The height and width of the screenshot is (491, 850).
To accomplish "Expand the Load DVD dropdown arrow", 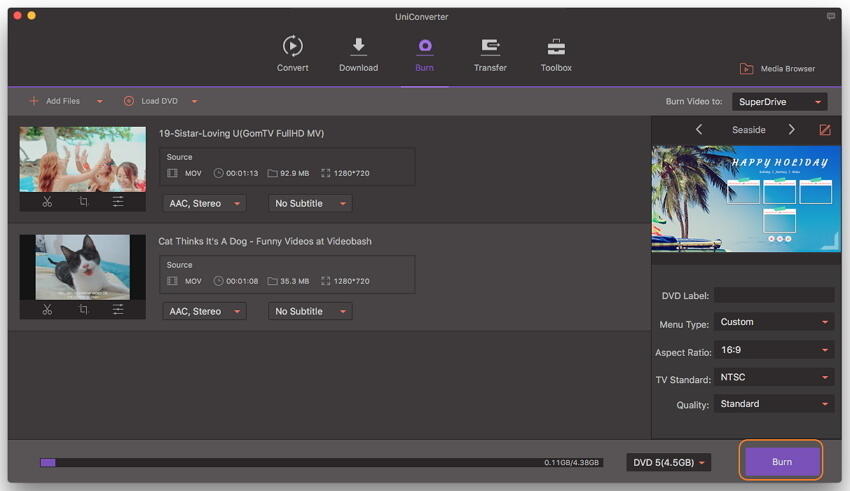I will (195, 101).
